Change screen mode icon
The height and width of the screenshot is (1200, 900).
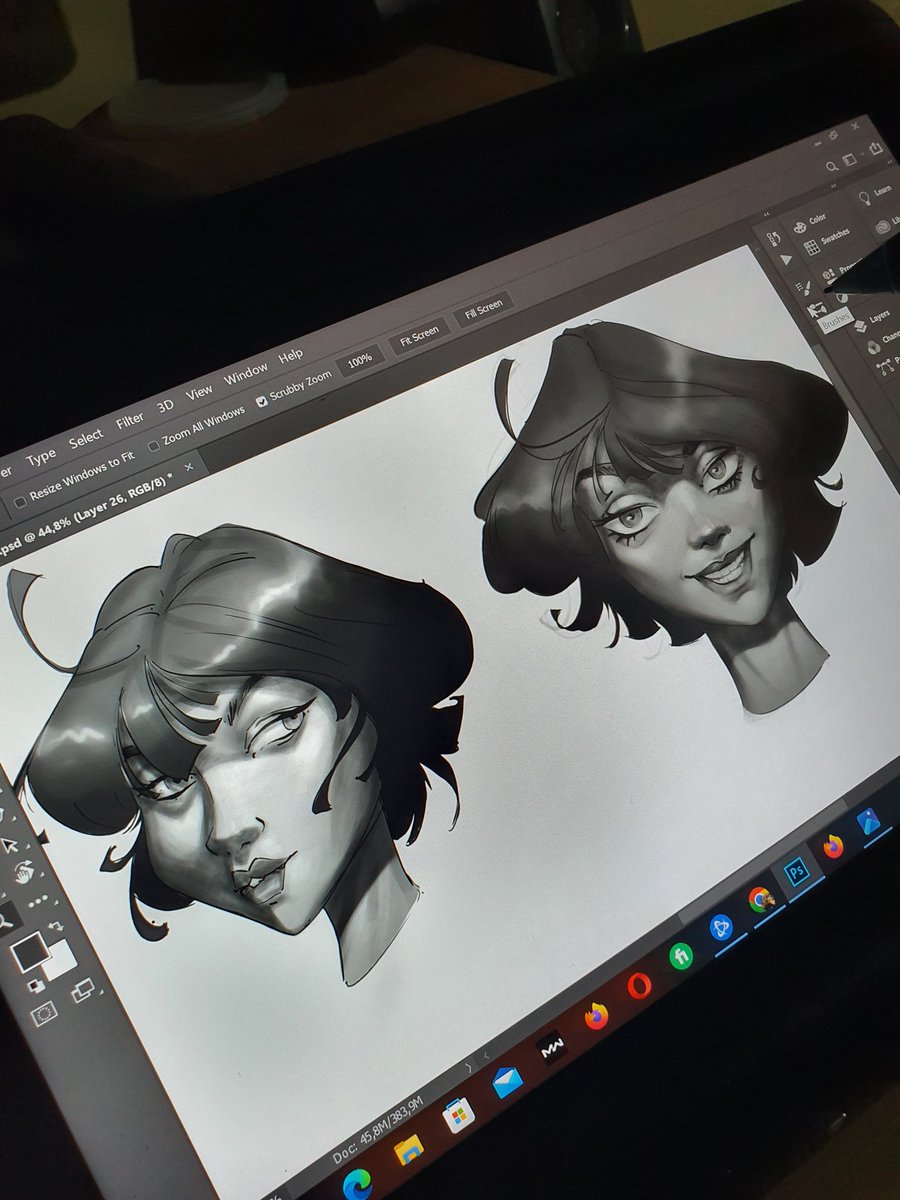tap(82, 991)
